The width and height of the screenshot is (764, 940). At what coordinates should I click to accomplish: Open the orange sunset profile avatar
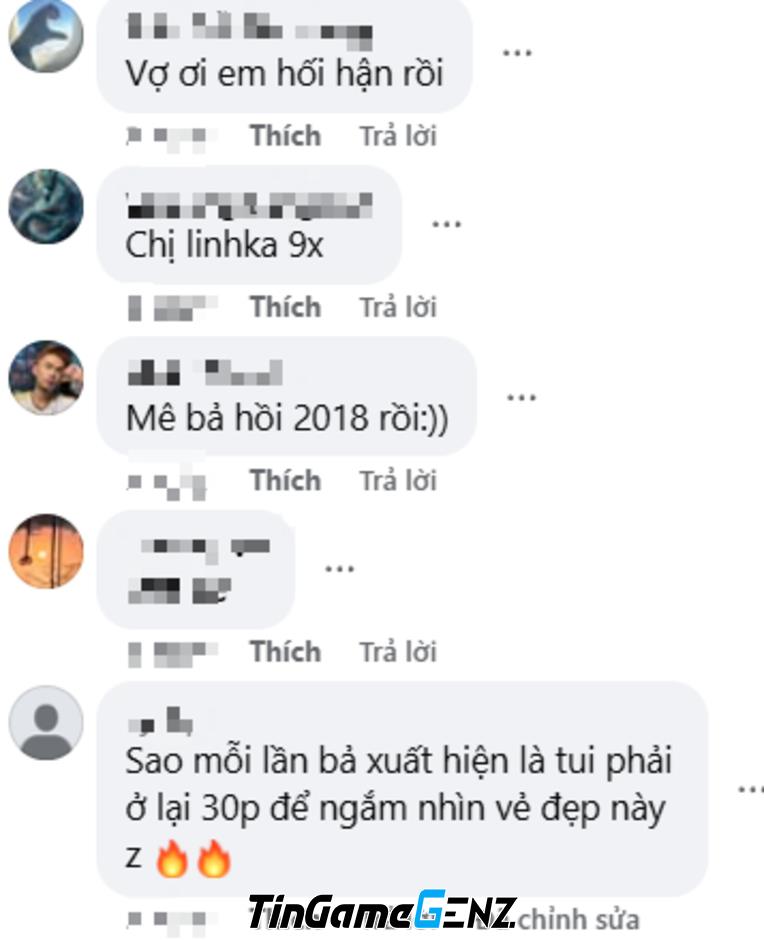[46, 551]
